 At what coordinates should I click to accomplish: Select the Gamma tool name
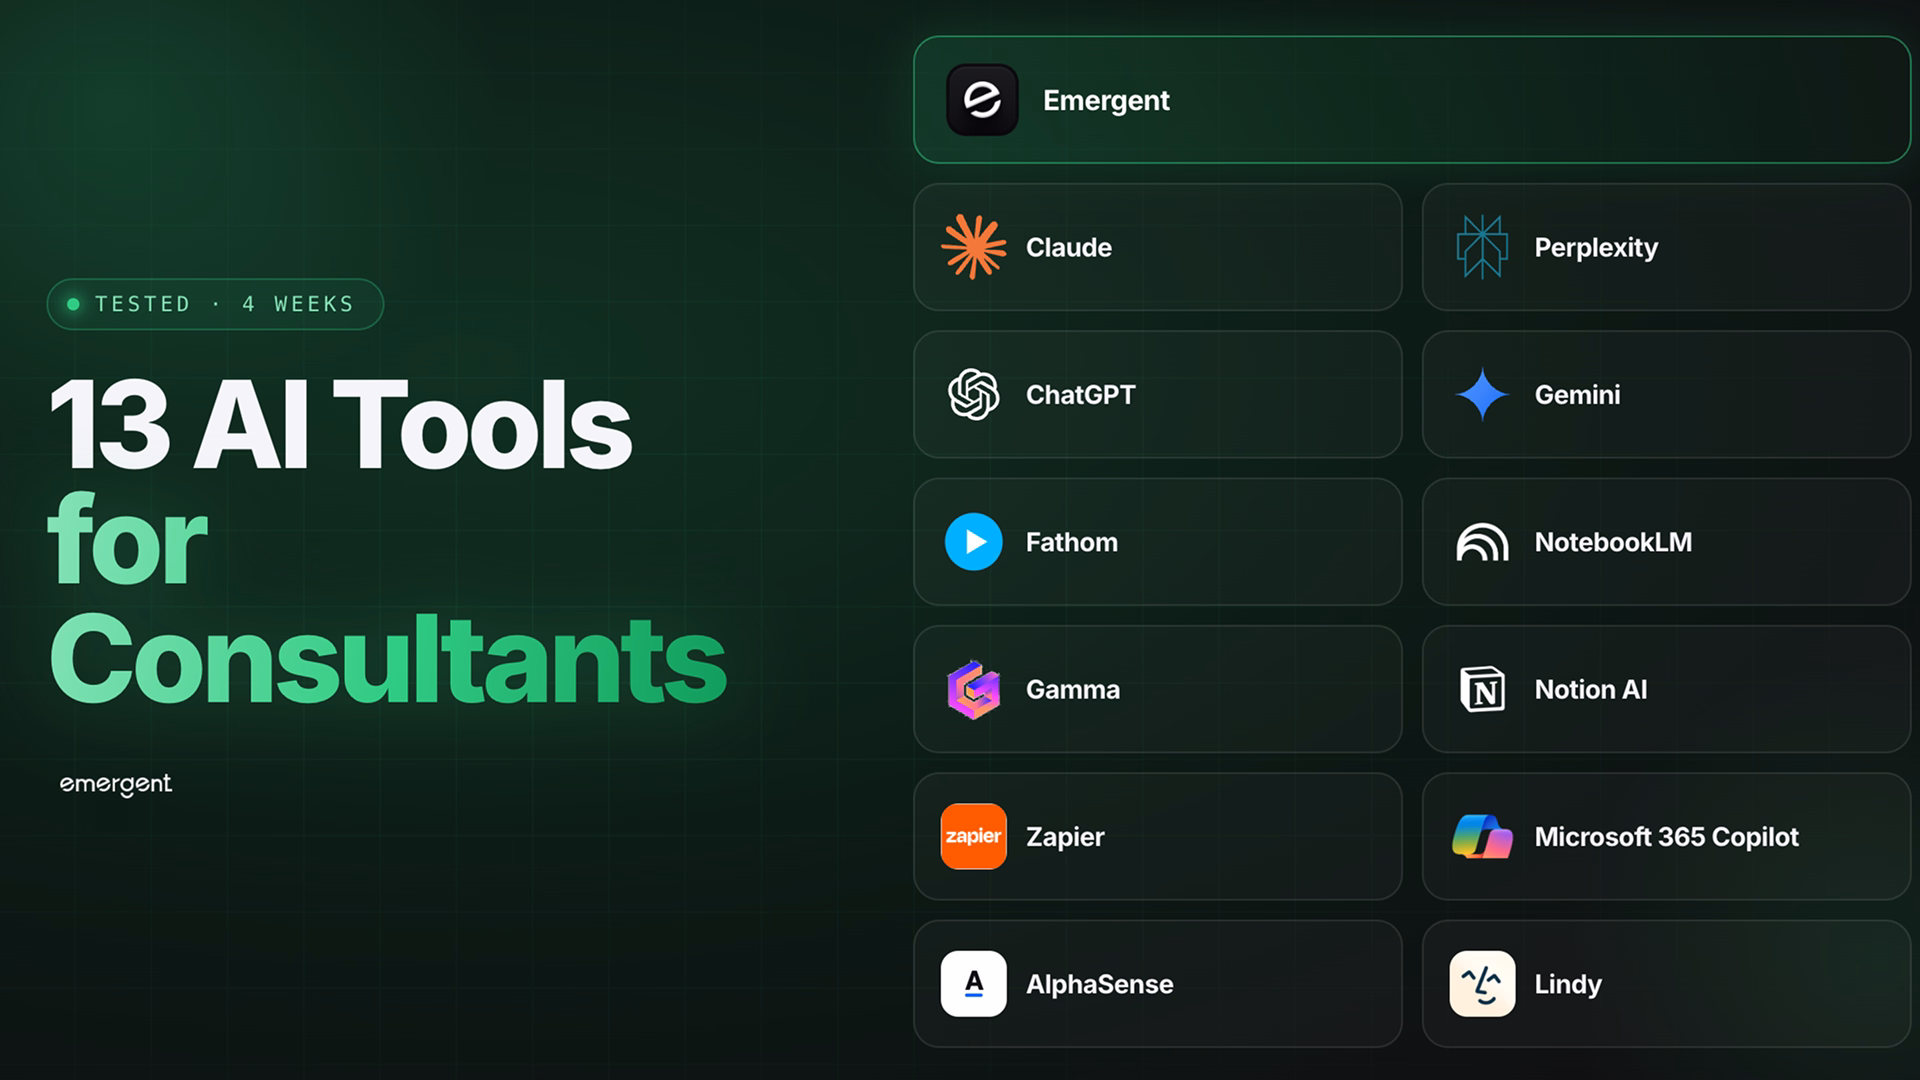click(1072, 689)
